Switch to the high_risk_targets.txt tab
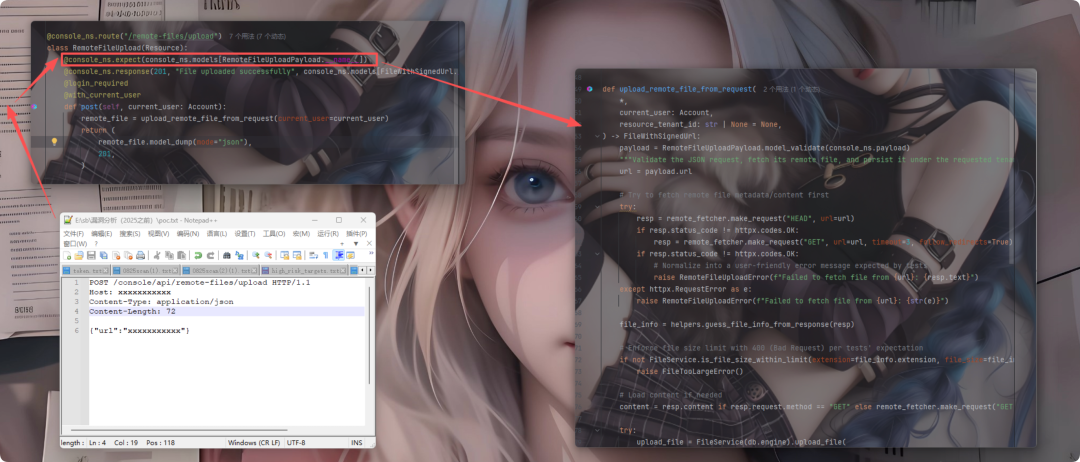 tap(303, 270)
